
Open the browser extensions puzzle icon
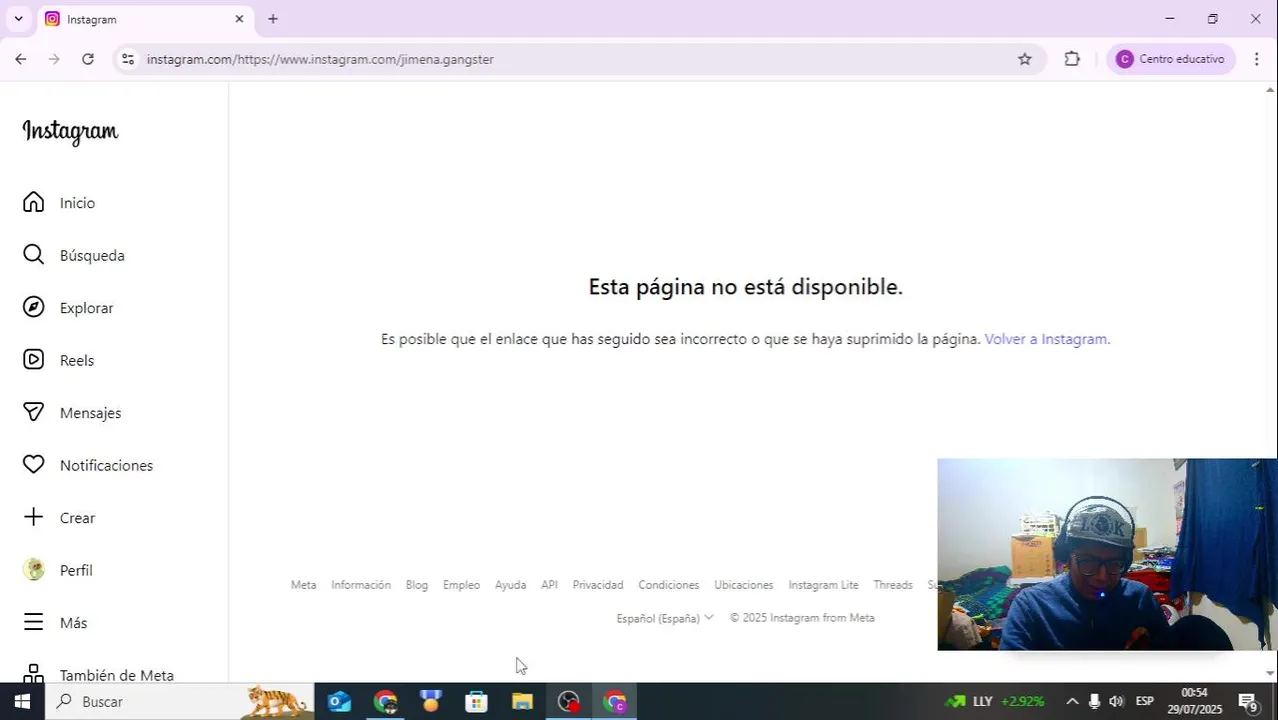[1072, 59]
